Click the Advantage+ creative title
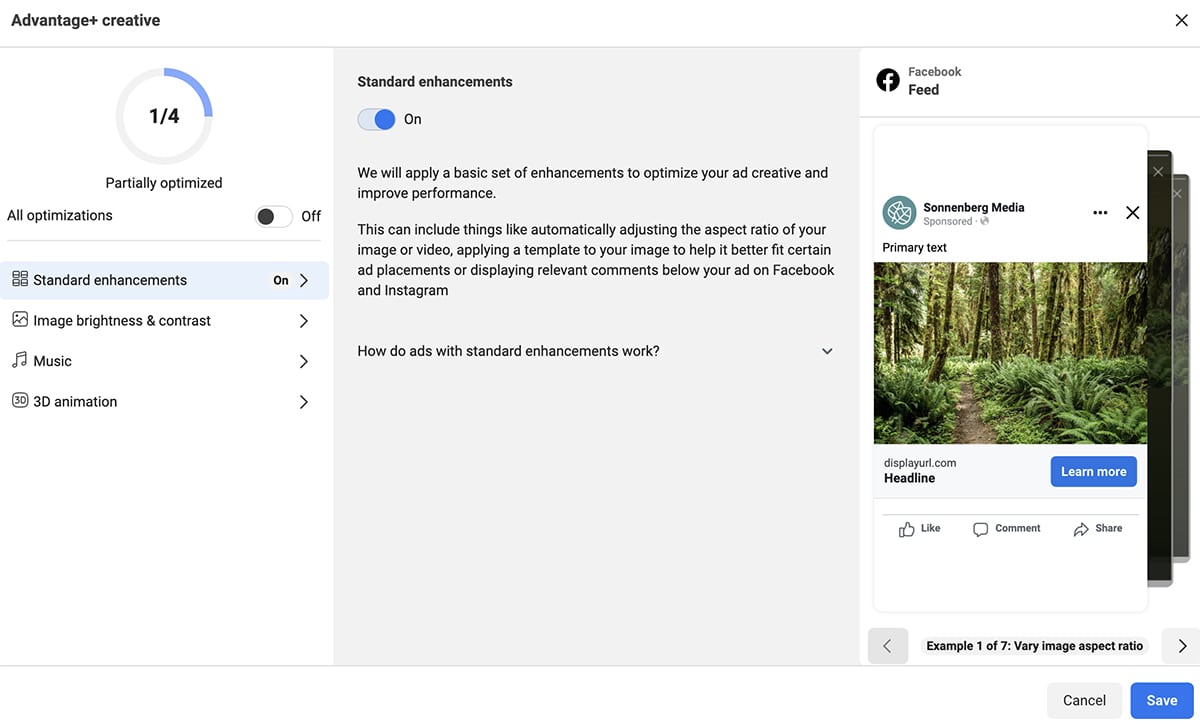This screenshot has width=1200, height=725. pyautogui.click(x=85, y=20)
